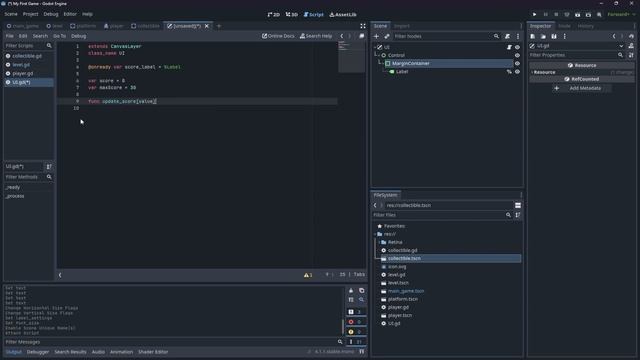Open Scene dock extra options menu

point(518,36)
